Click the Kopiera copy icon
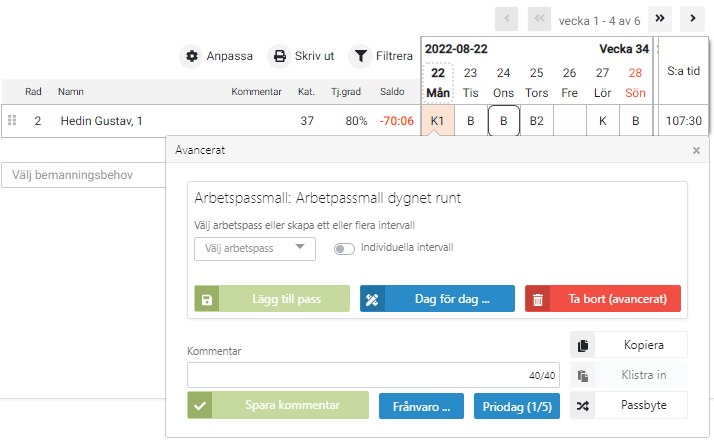 (583, 345)
